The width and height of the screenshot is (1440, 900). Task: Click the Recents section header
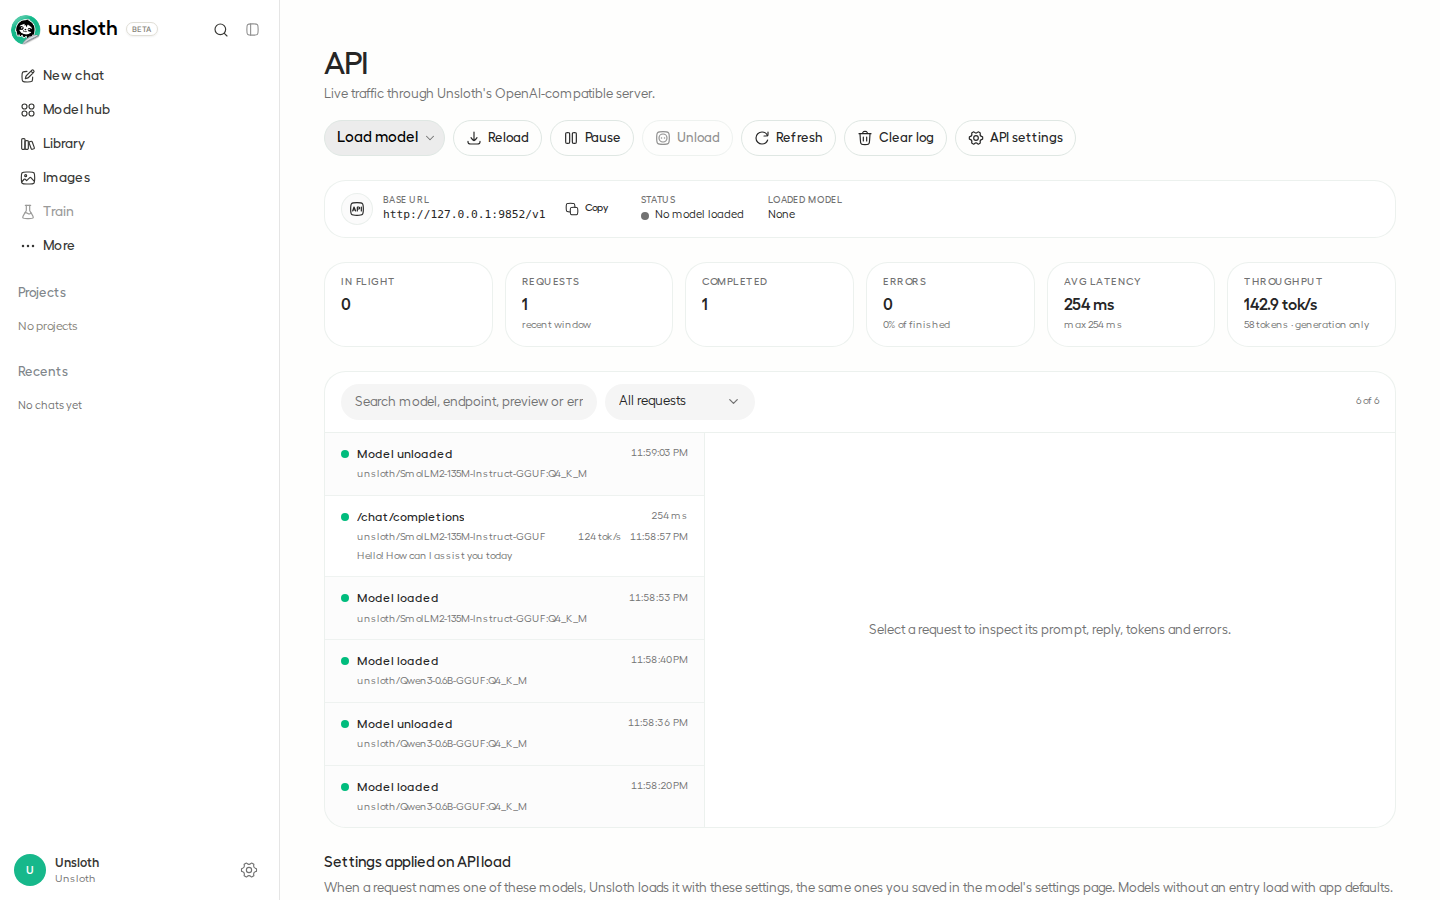(x=43, y=371)
